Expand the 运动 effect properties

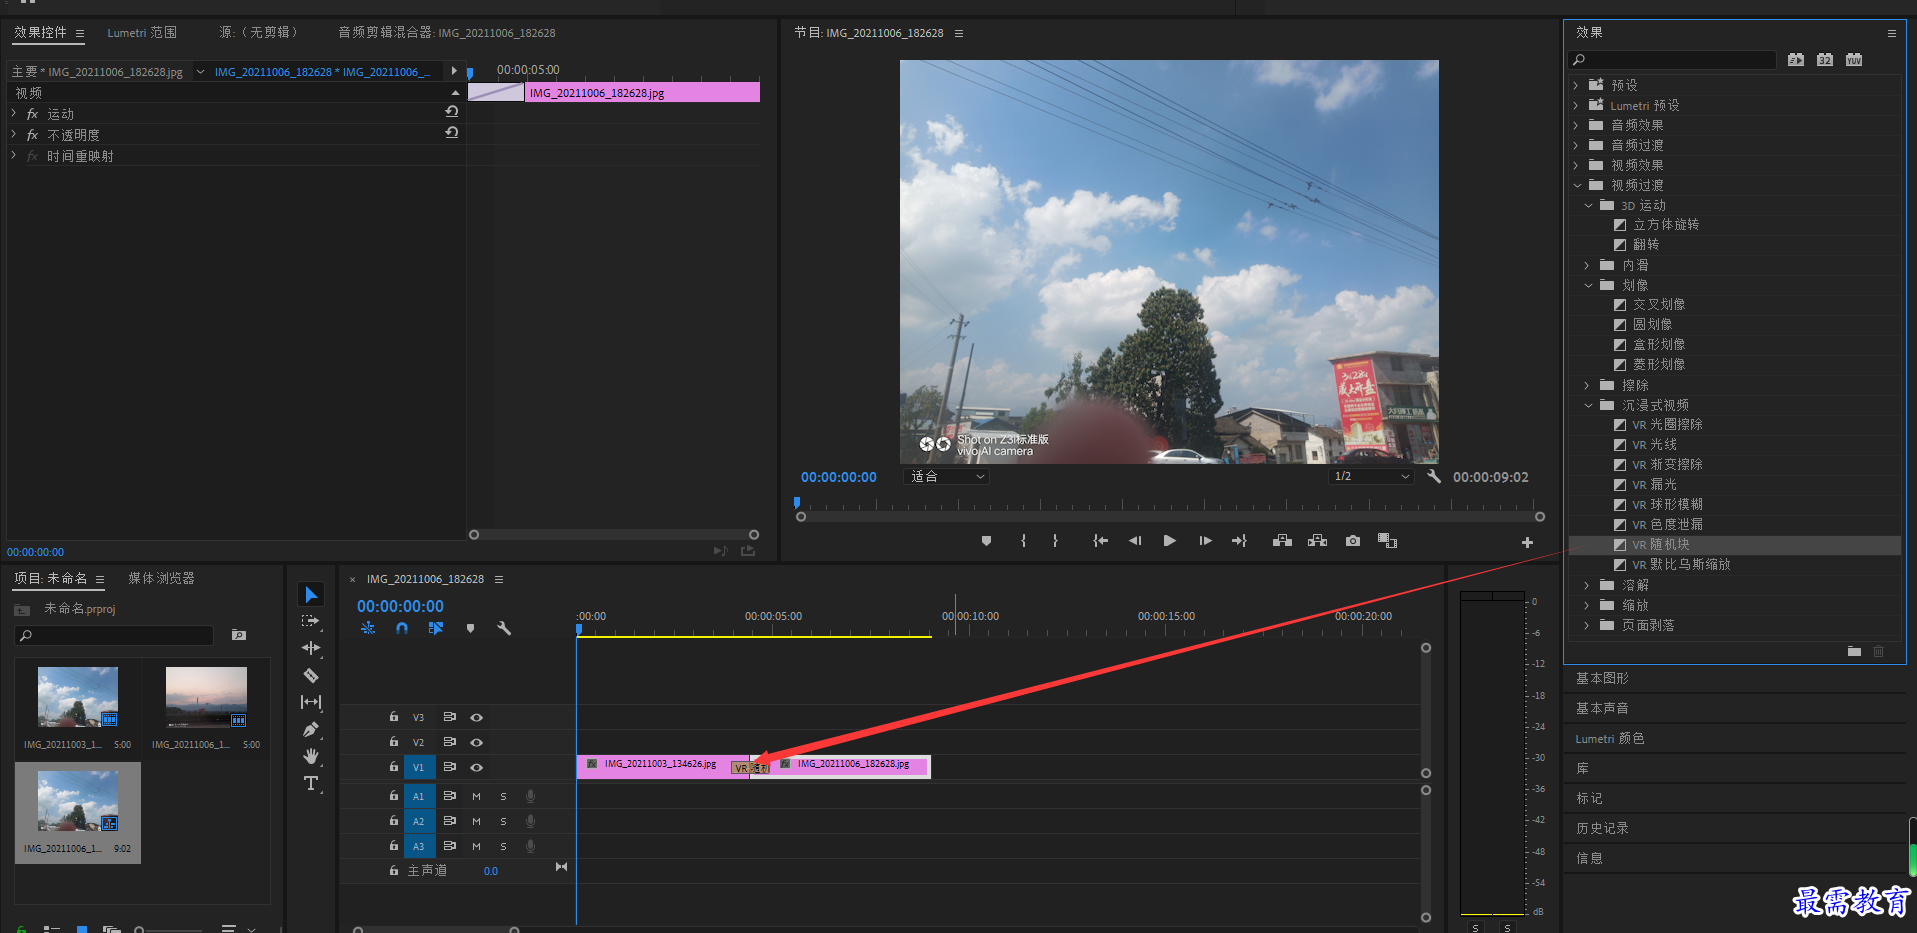pyautogui.click(x=13, y=114)
